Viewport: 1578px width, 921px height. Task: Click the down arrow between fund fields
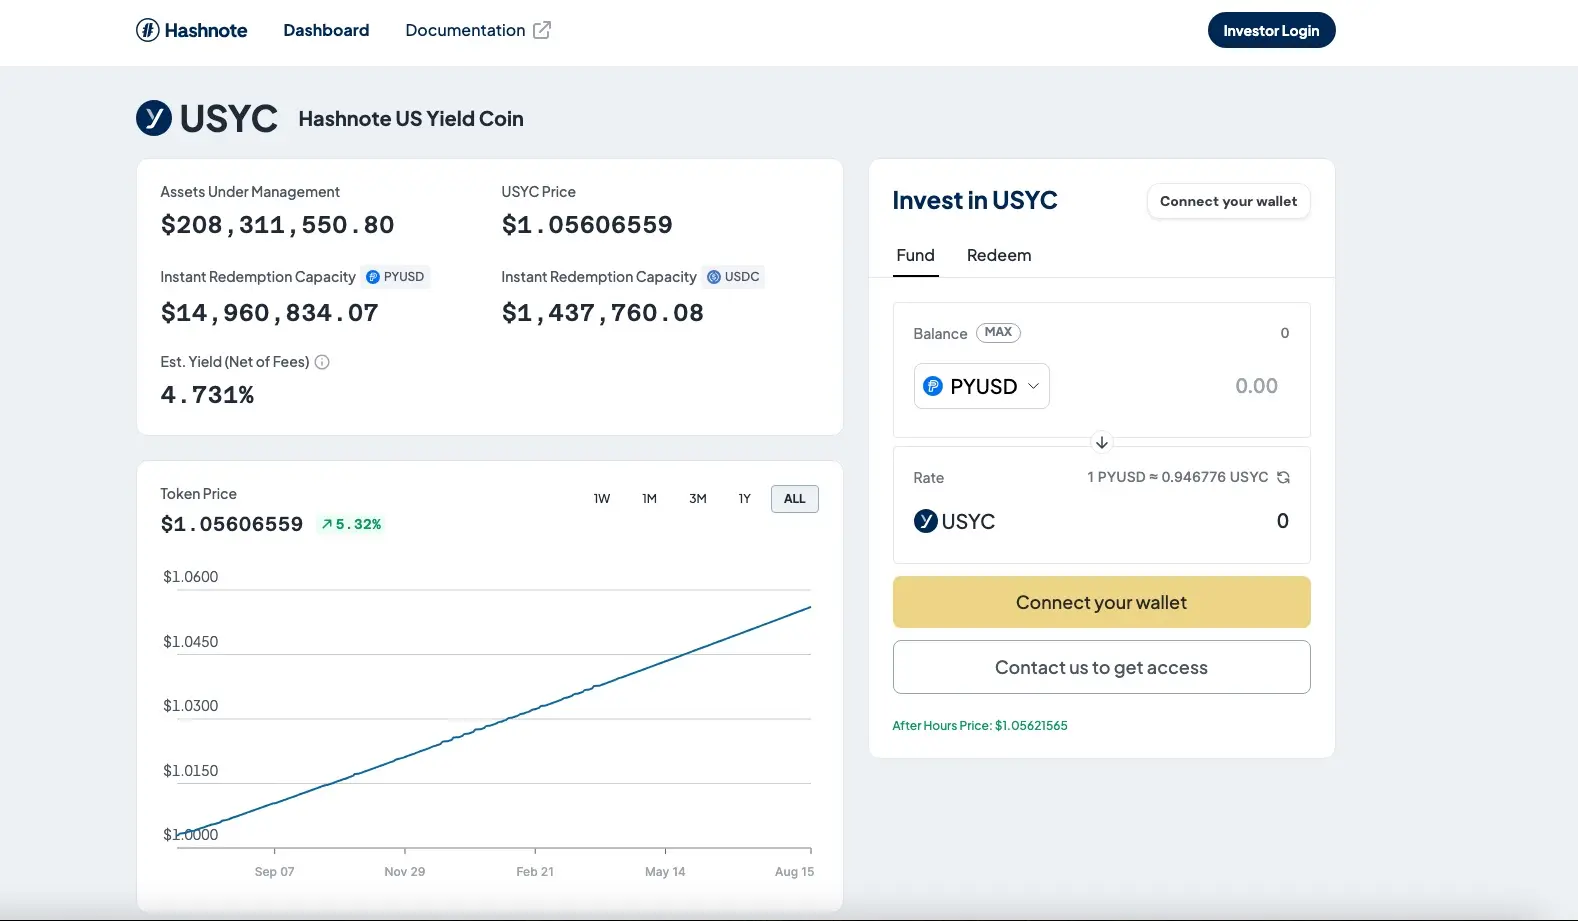(x=1101, y=442)
